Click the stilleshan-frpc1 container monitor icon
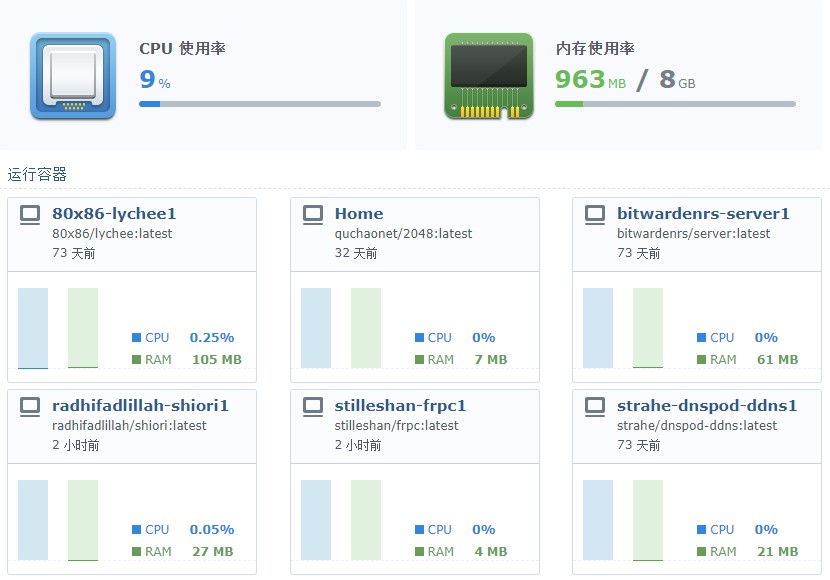The width and height of the screenshot is (830, 580). [x=313, y=405]
